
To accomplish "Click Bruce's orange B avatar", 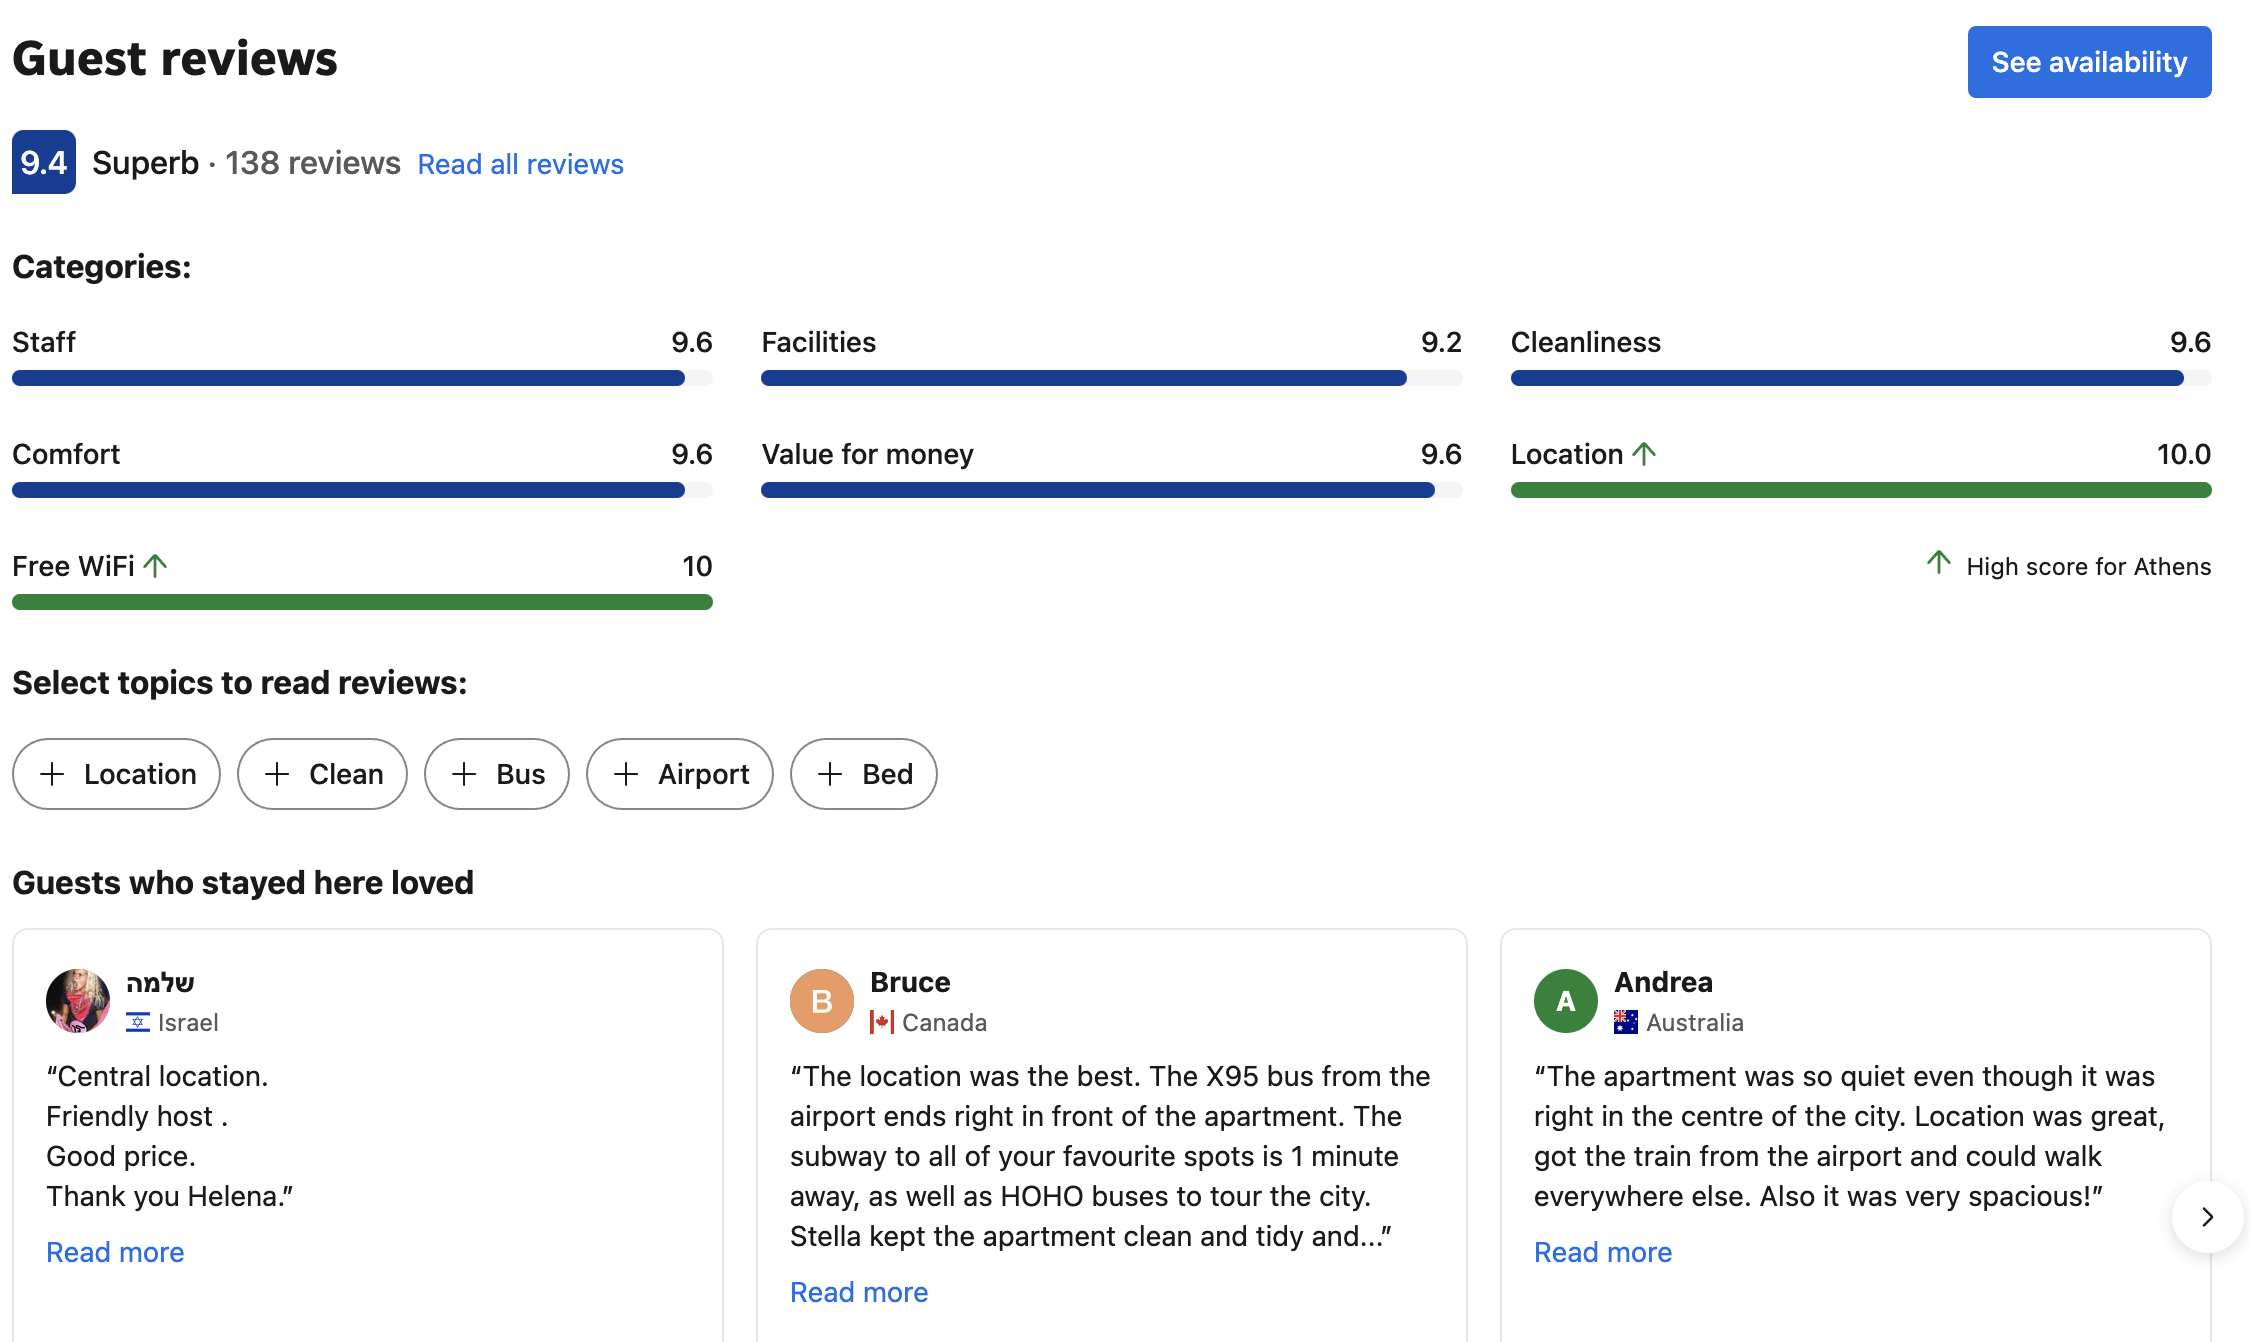I will click(x=821, y=1000).
